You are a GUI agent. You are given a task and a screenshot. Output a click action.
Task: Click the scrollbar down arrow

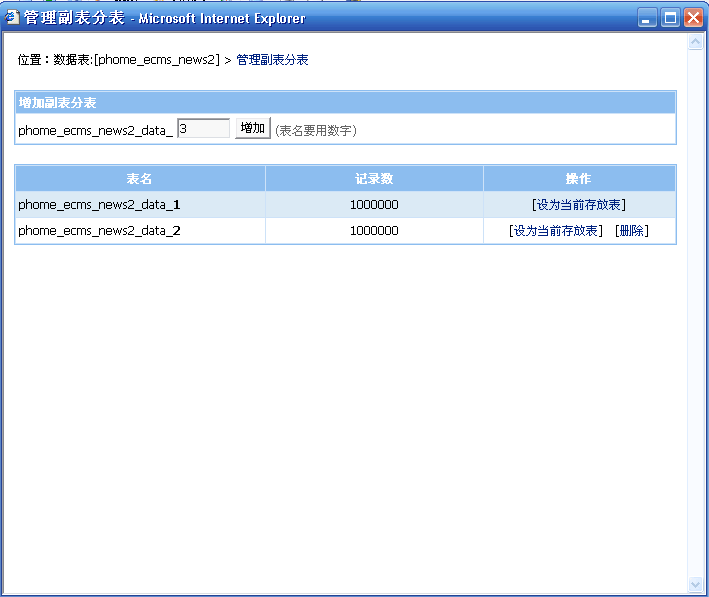coord(696,584)
